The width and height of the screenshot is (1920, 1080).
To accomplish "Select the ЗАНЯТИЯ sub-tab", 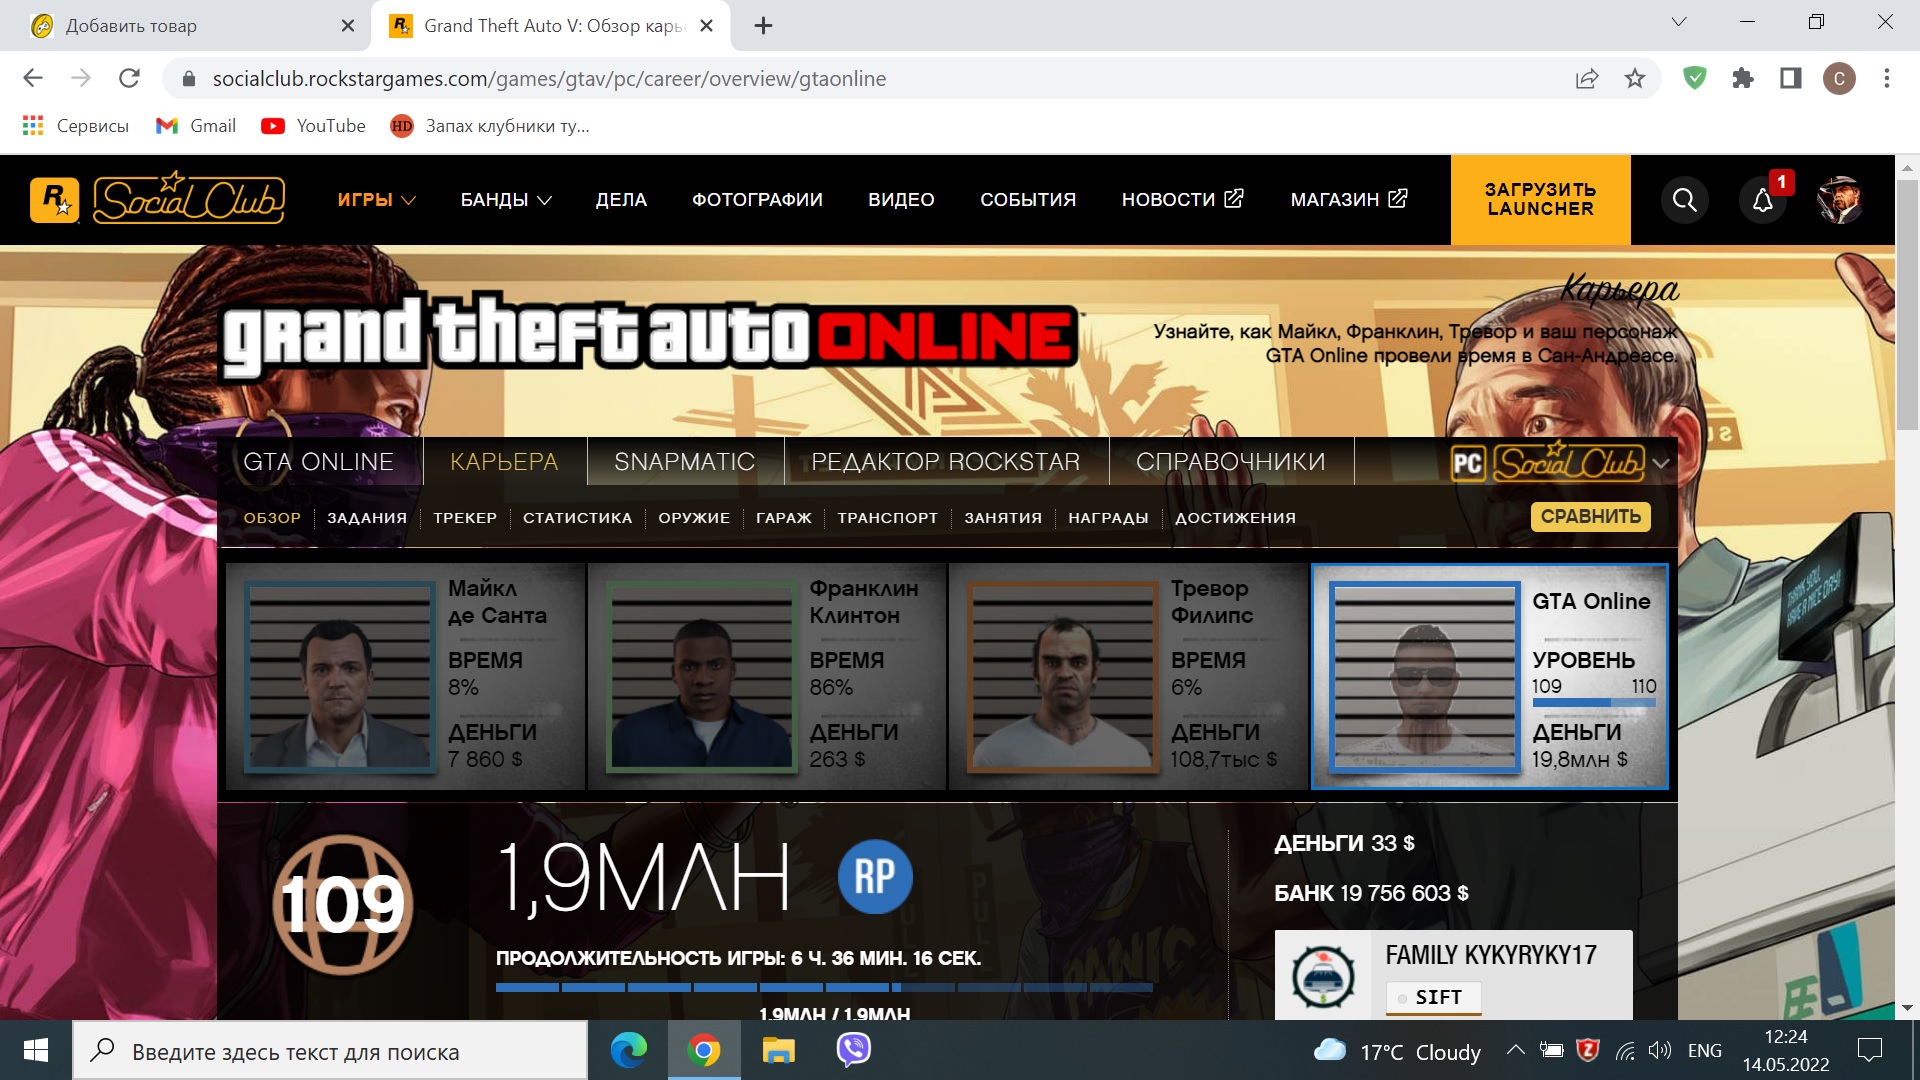I will (x=1003, y=518).
